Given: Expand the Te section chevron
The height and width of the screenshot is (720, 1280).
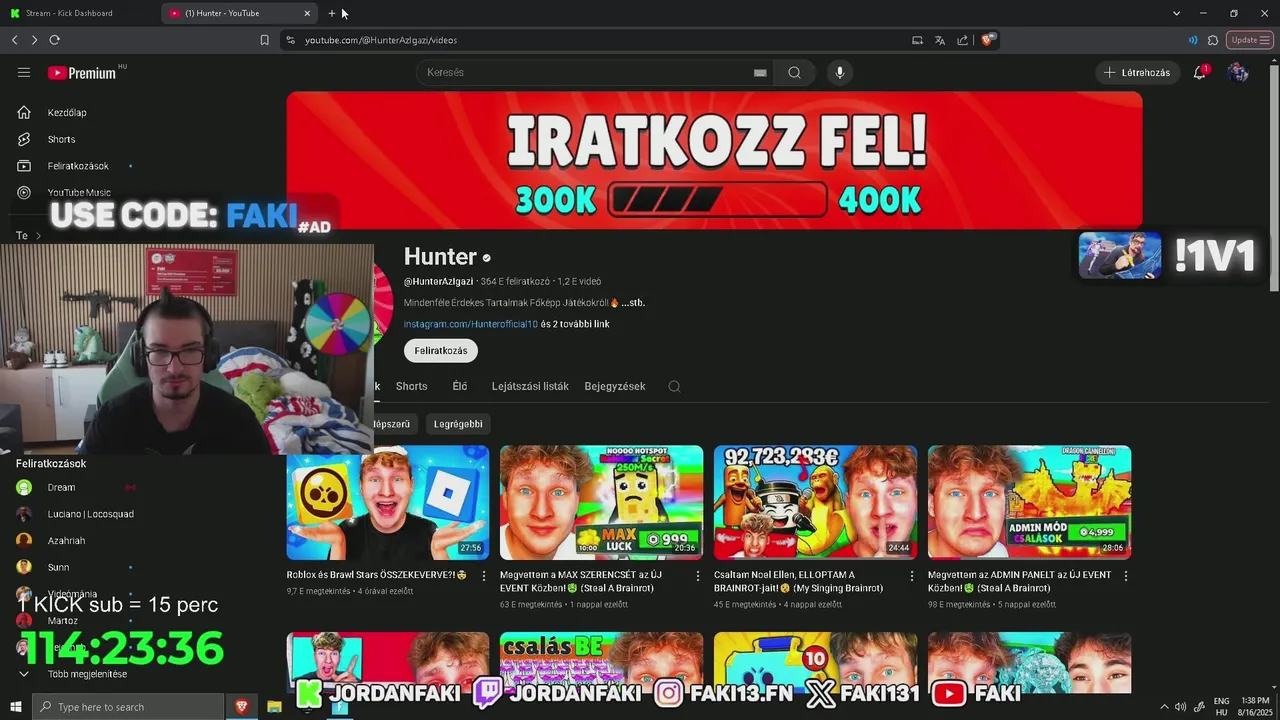Looking at the screenshot, I should point(38,236).
